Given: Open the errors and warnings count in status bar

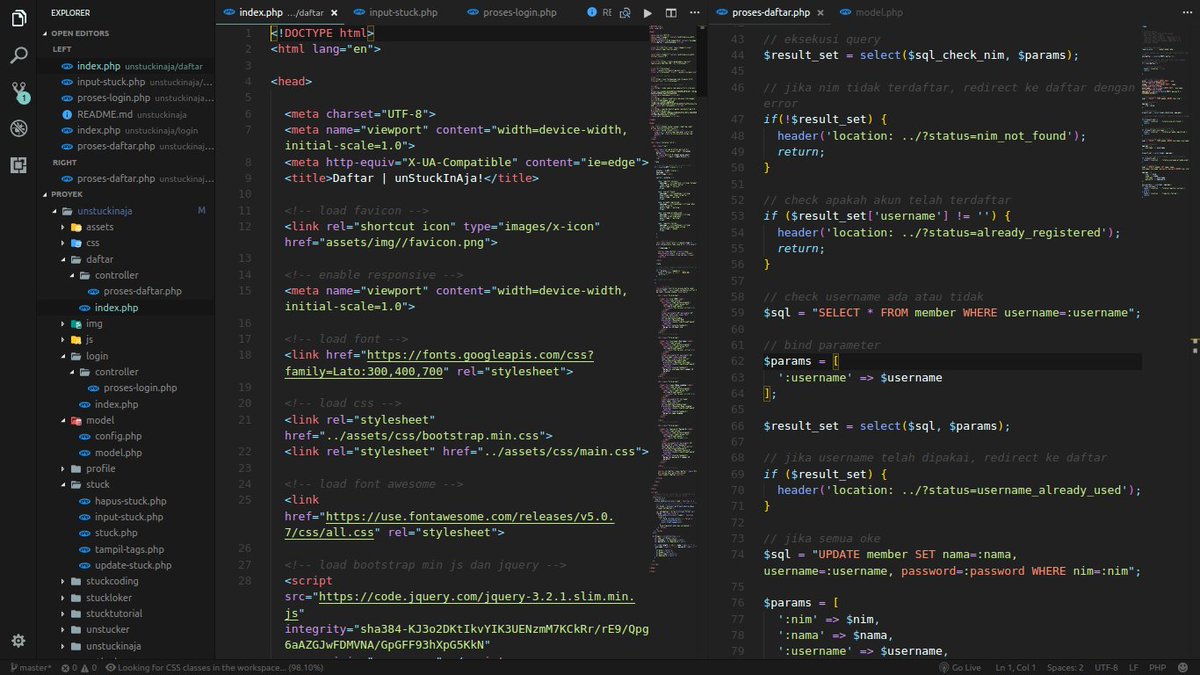Looking at the screenshot, I should 78,667.
